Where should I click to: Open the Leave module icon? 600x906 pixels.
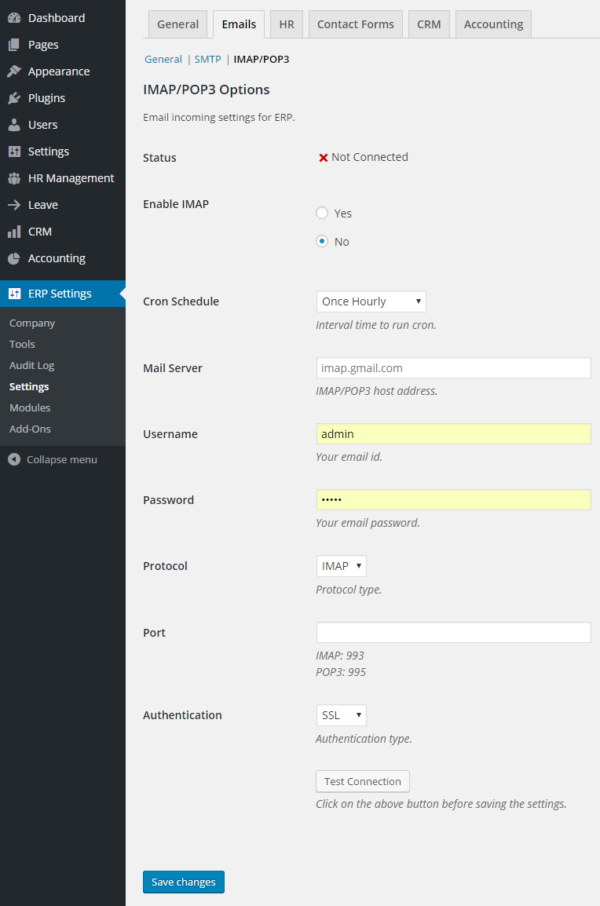pyautogui.click(x=14, y=204)
